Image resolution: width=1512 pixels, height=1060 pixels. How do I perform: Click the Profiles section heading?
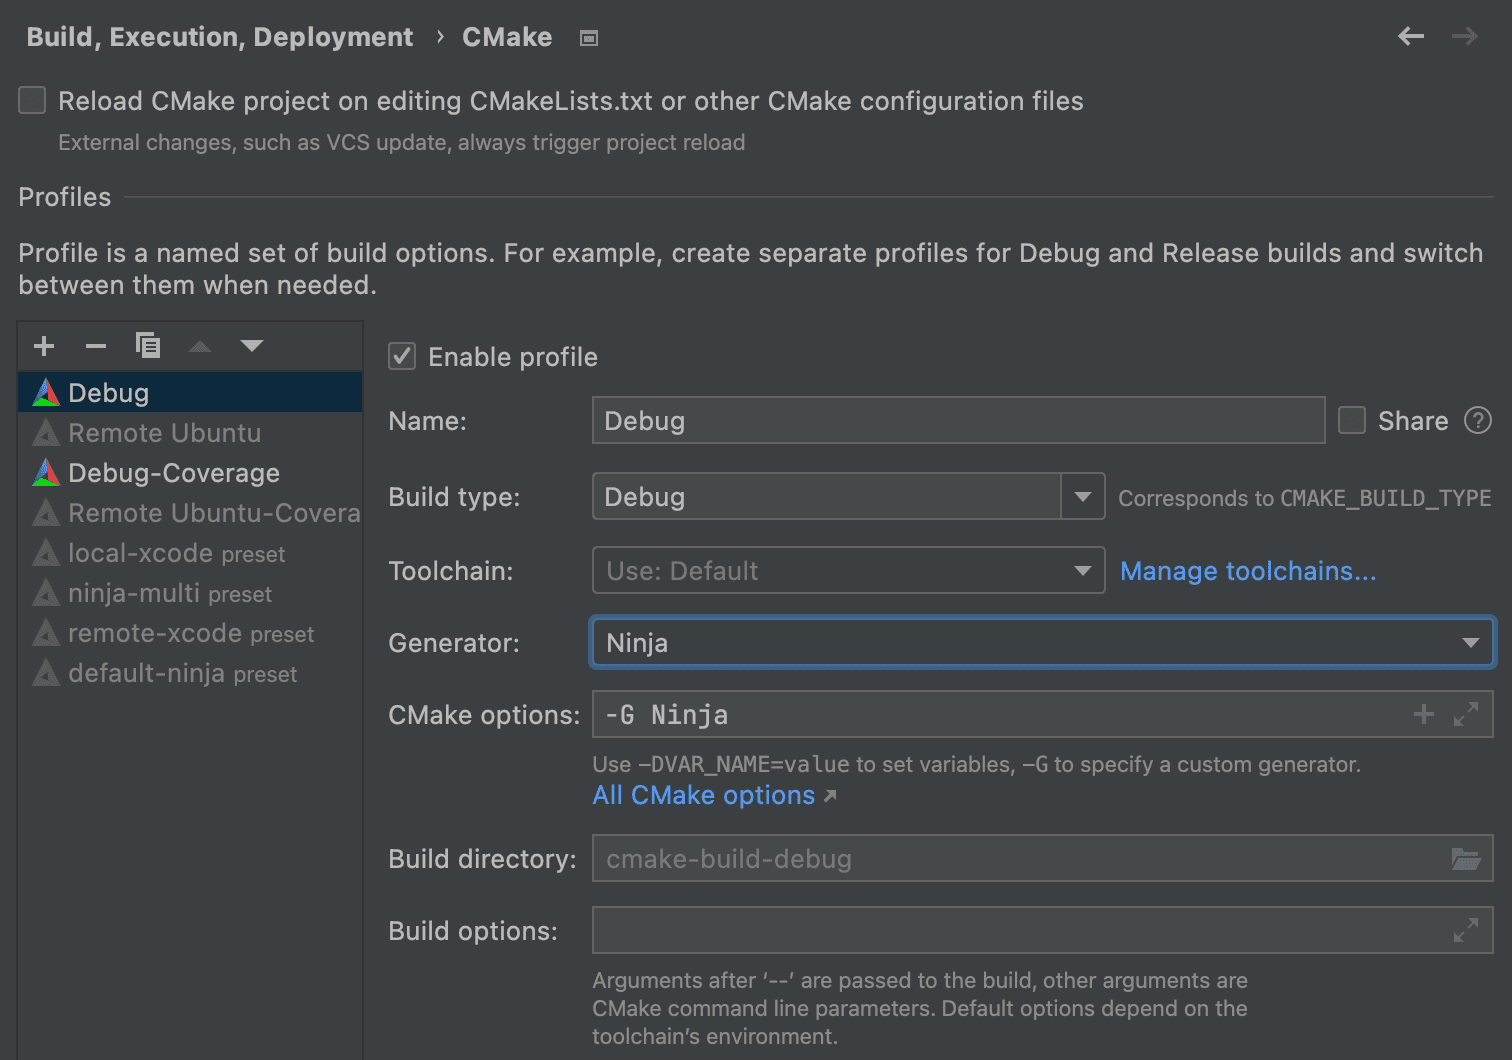65,197
